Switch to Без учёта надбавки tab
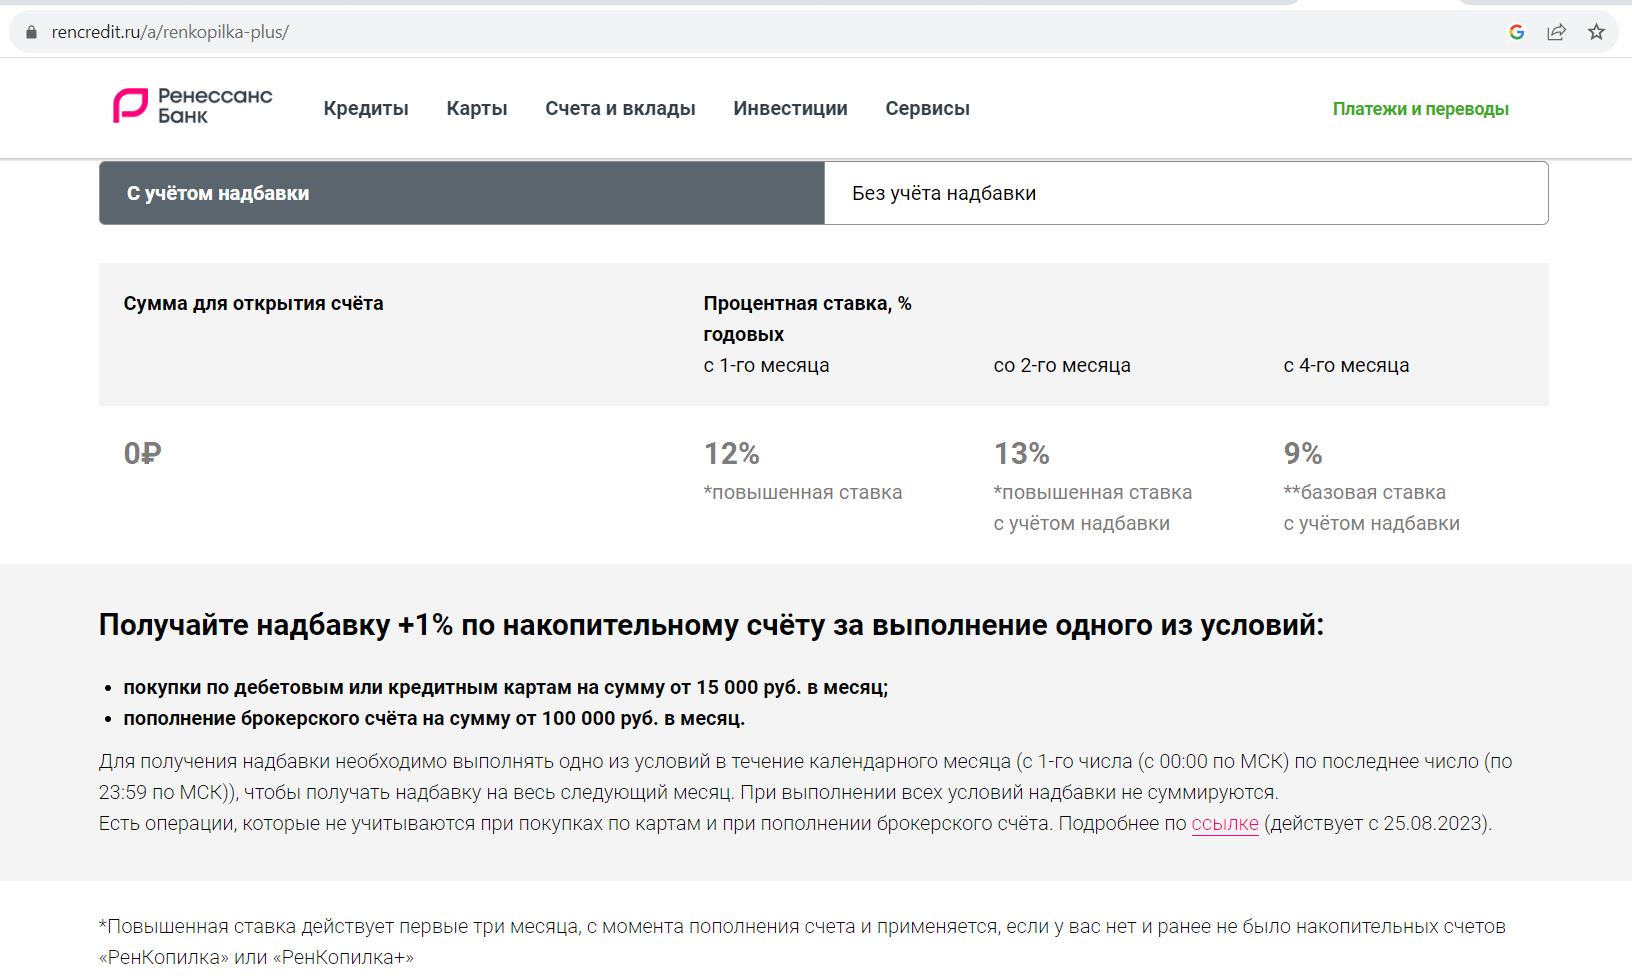The width and height of the screenshot is (1632, 978). (1186, 193)
